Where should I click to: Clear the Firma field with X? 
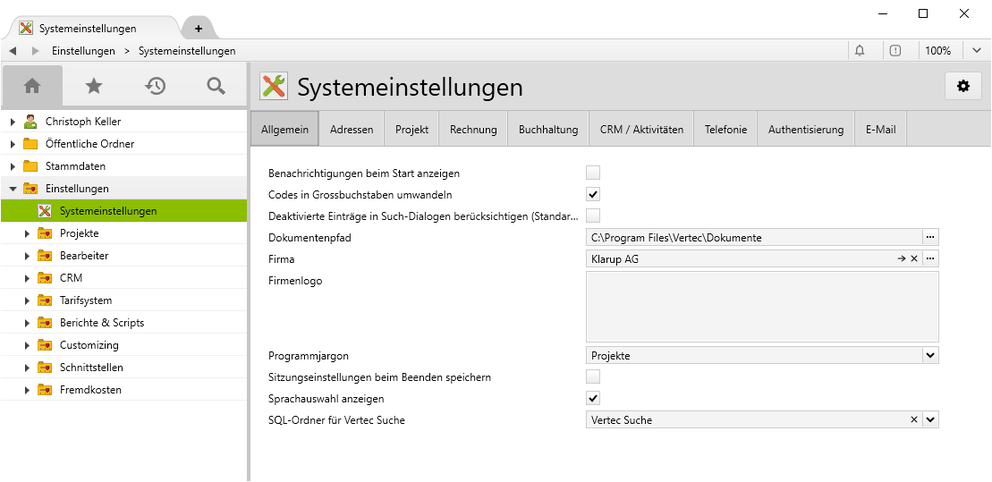point(914,259)
